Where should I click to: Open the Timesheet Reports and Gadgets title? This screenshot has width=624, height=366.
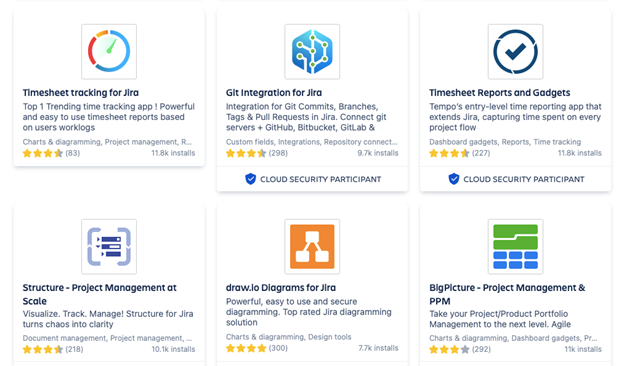(499, 93)
